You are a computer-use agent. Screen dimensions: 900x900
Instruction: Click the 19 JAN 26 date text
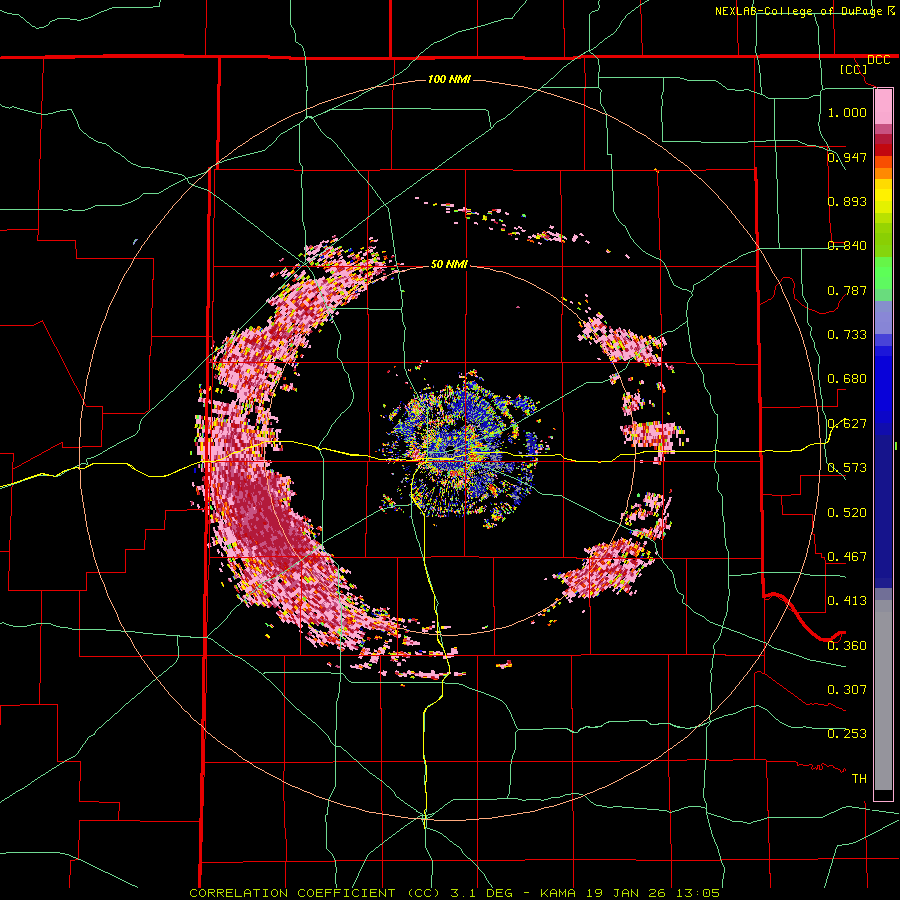tap(626, 893)
